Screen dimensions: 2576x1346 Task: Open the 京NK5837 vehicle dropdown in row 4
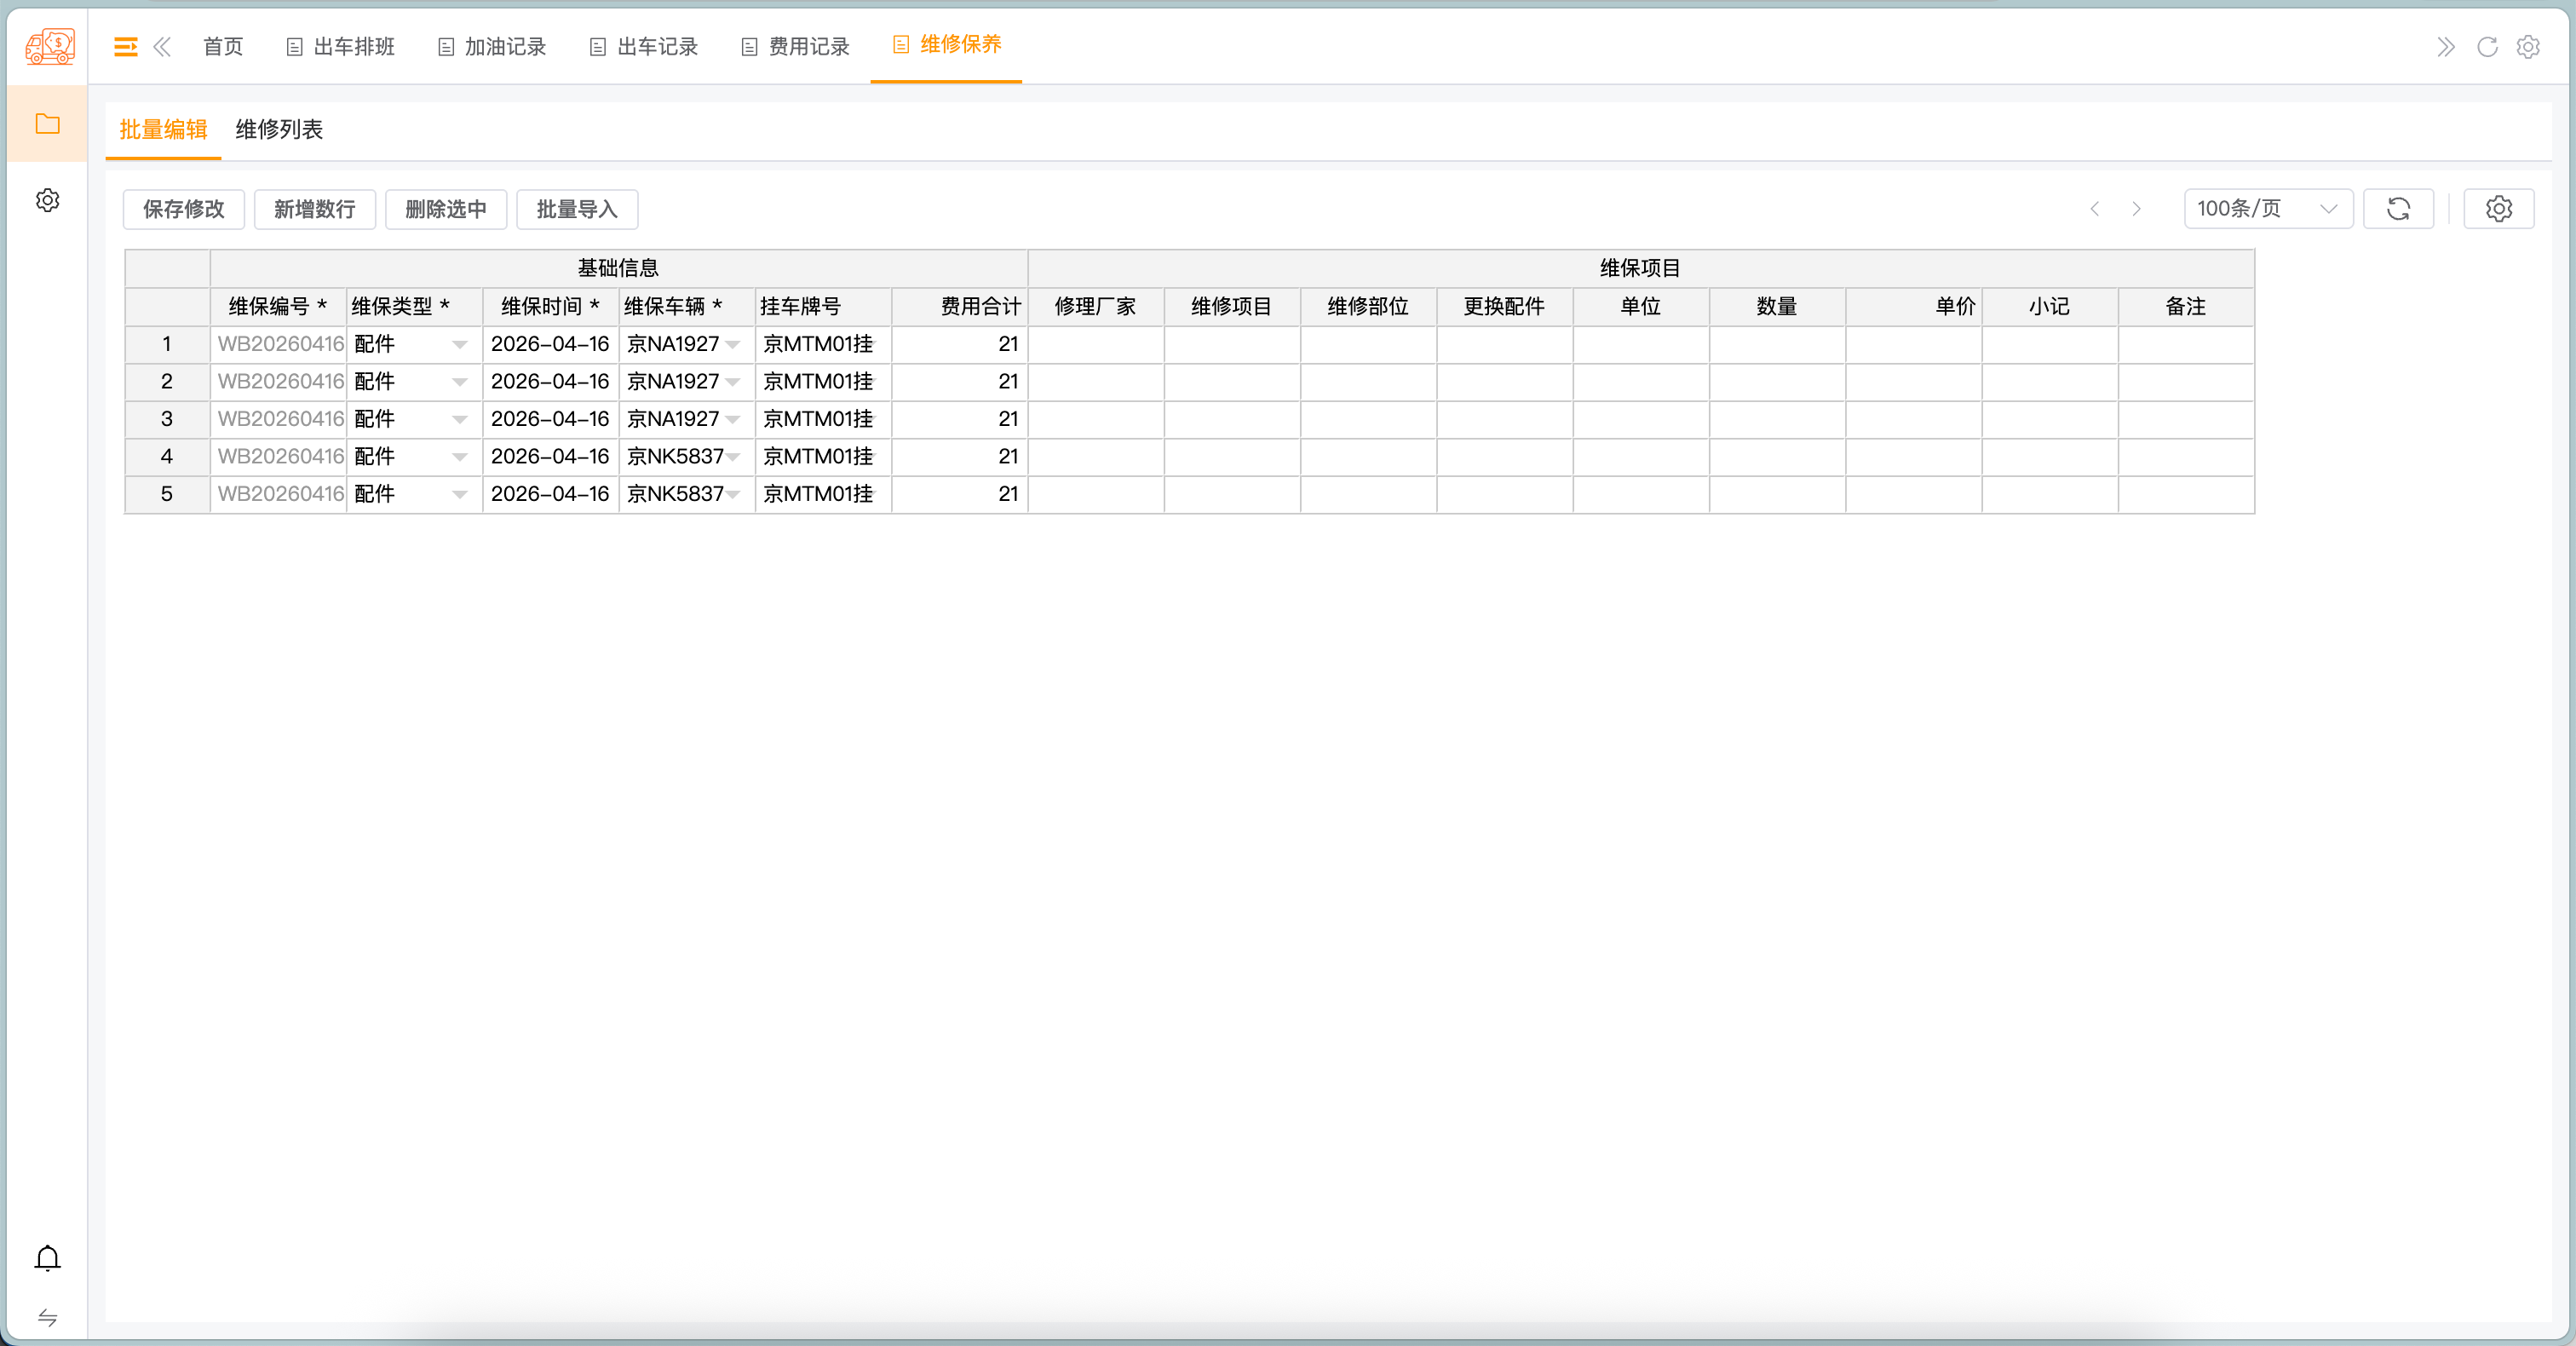(x=734, y=457)
